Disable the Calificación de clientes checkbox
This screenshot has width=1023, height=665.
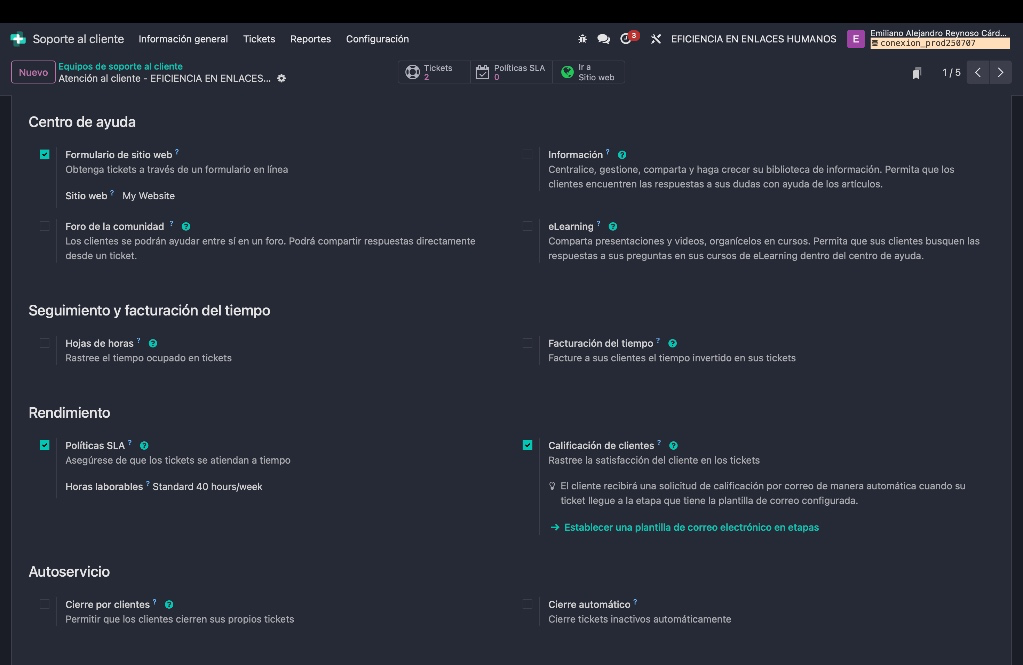click(x=527, y=446)
